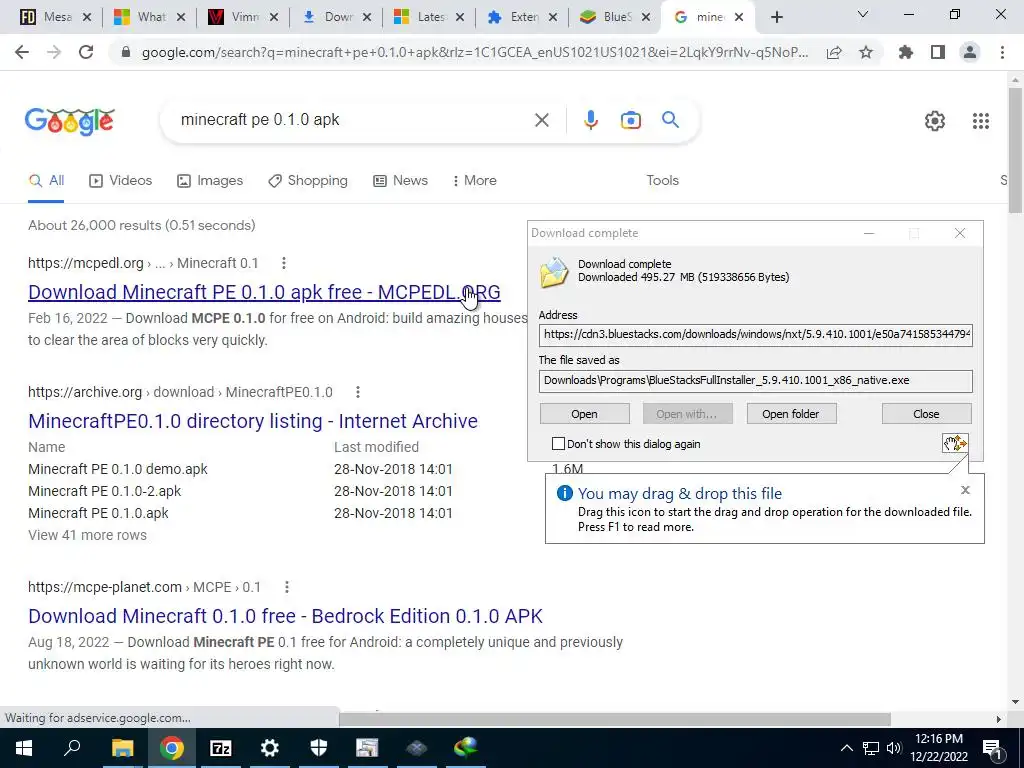Select Shopping search filter
1024x768 pixels.
point(308,181)
